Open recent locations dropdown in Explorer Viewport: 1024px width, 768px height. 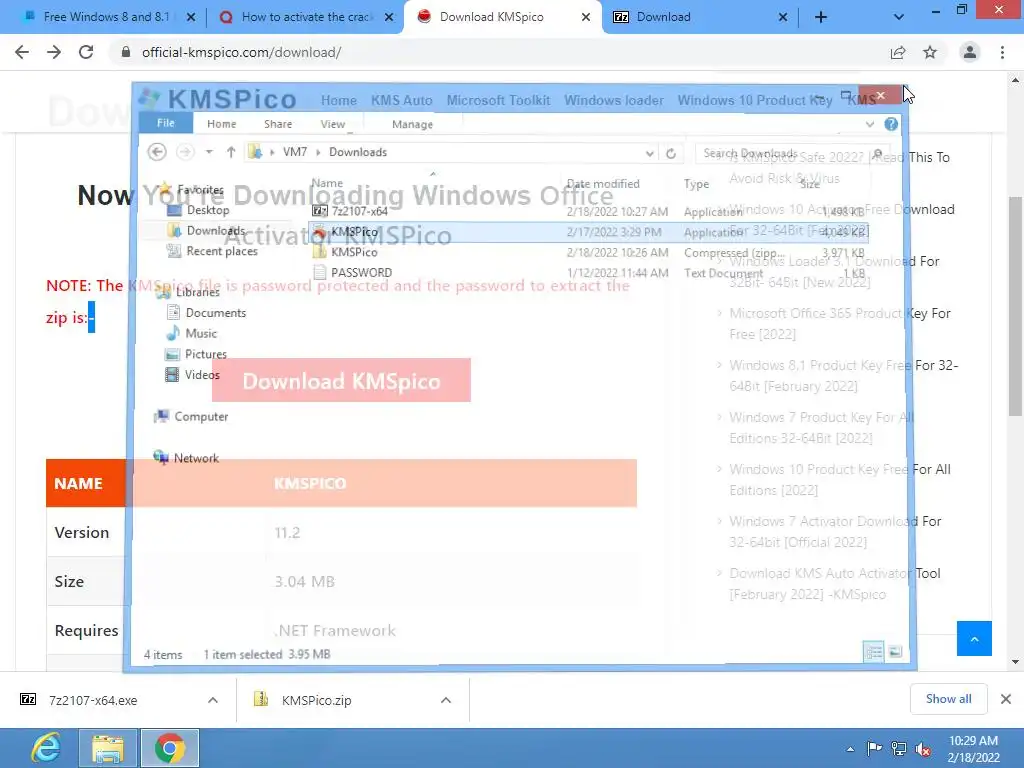[x=209, y=152]
